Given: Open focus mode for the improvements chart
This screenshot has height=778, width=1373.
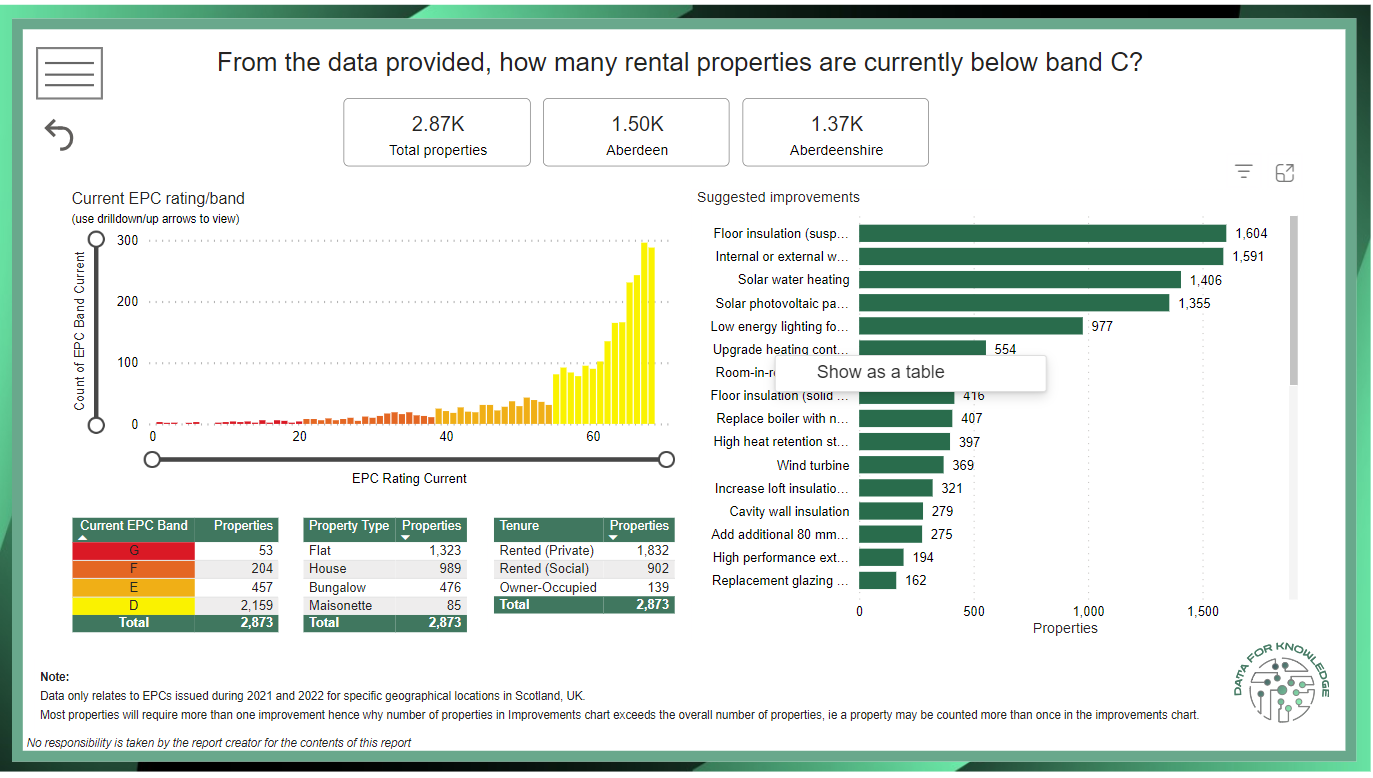Looking at the screenshot, I should [1285, 173].
